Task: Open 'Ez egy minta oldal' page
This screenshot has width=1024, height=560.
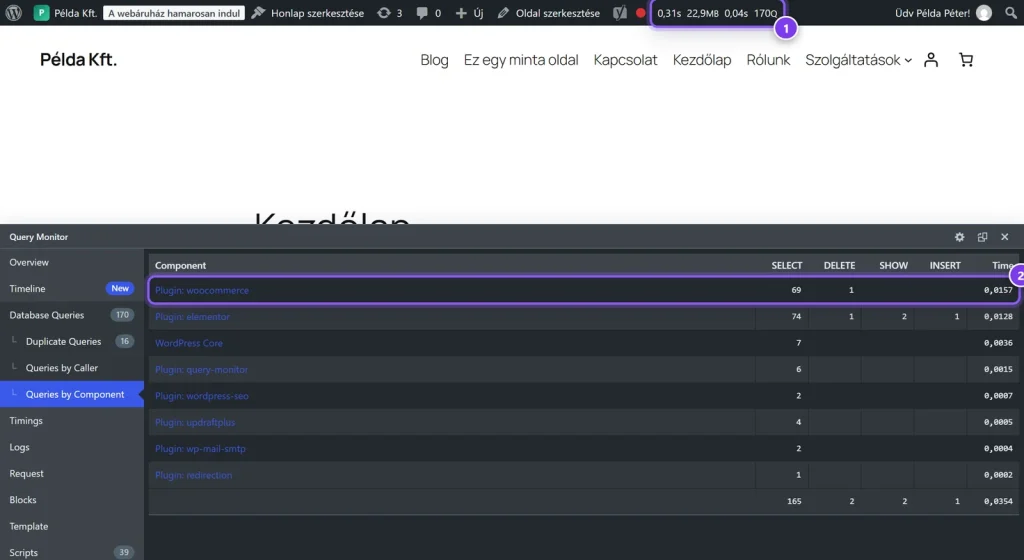Action: [521, 60]
